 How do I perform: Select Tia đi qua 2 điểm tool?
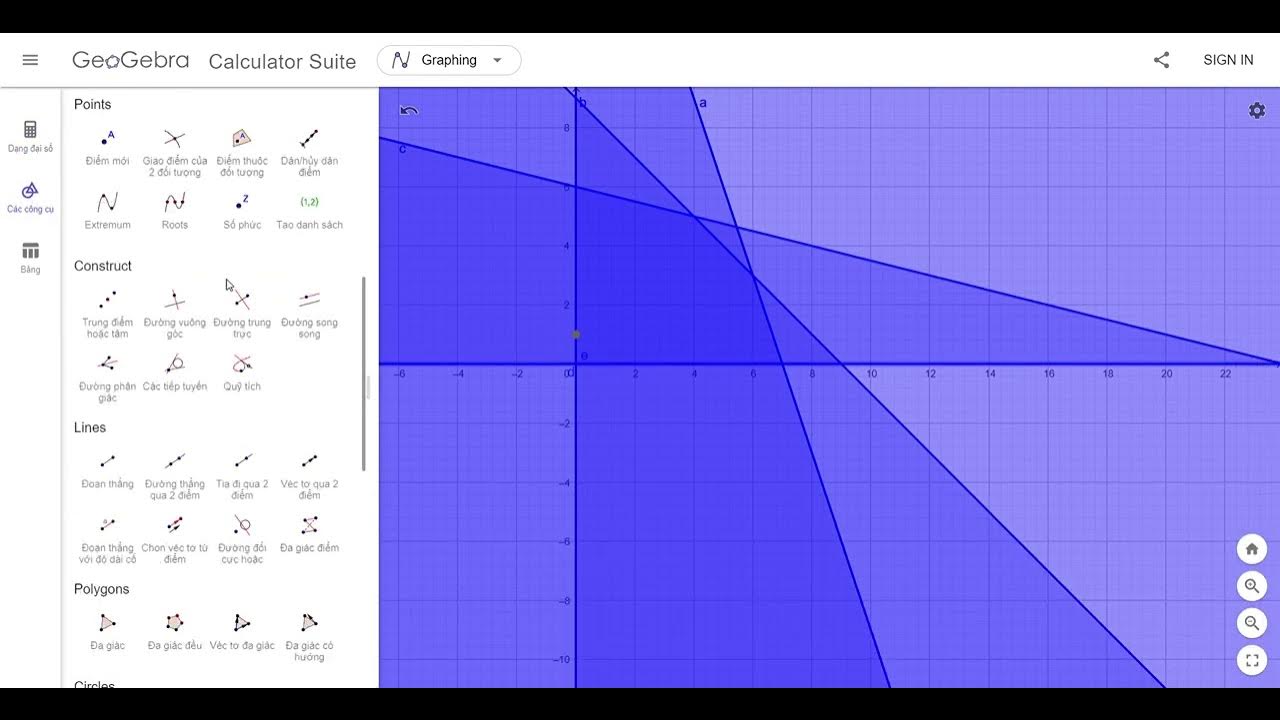(x=242, y=475)
